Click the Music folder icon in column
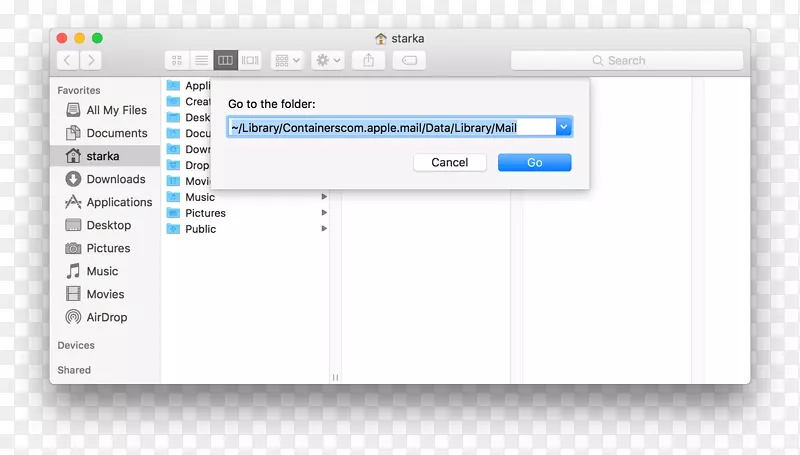800x455 pixels. 173,197
